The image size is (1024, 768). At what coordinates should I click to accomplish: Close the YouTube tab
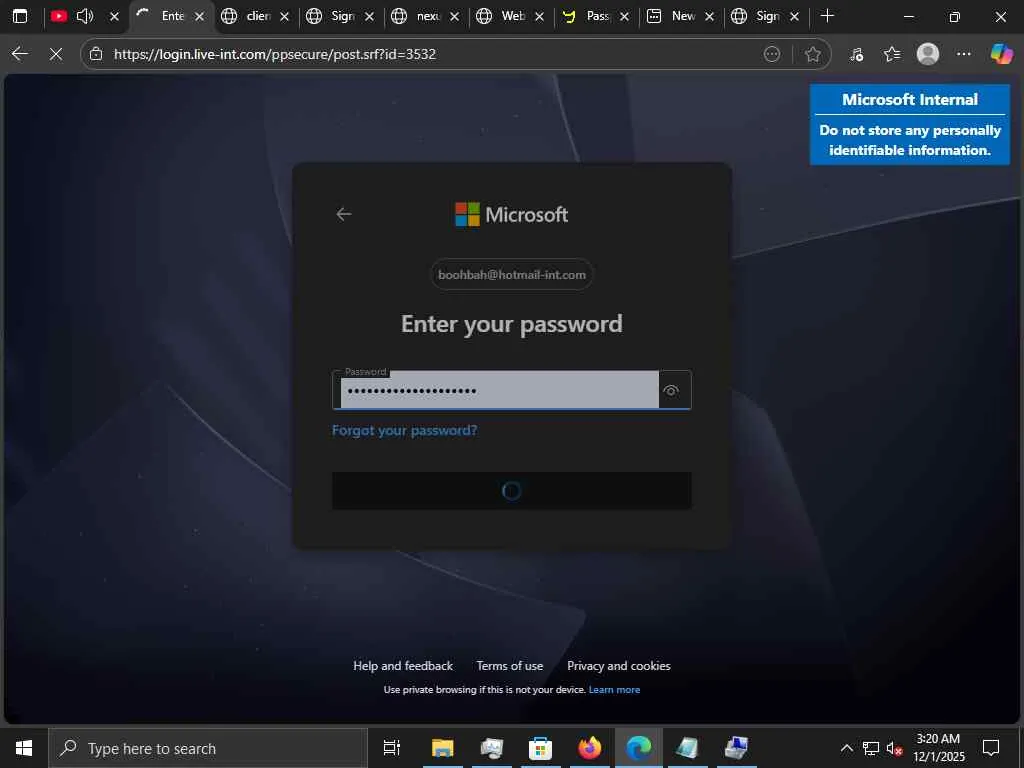point(114,16)
